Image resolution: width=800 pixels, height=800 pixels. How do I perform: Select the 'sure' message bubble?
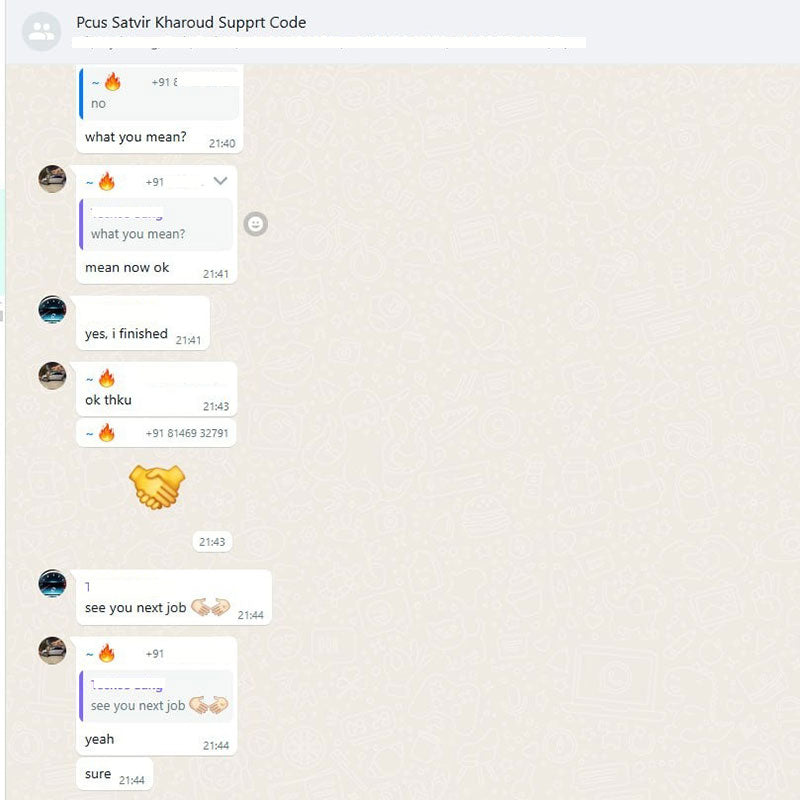(115, 774)
